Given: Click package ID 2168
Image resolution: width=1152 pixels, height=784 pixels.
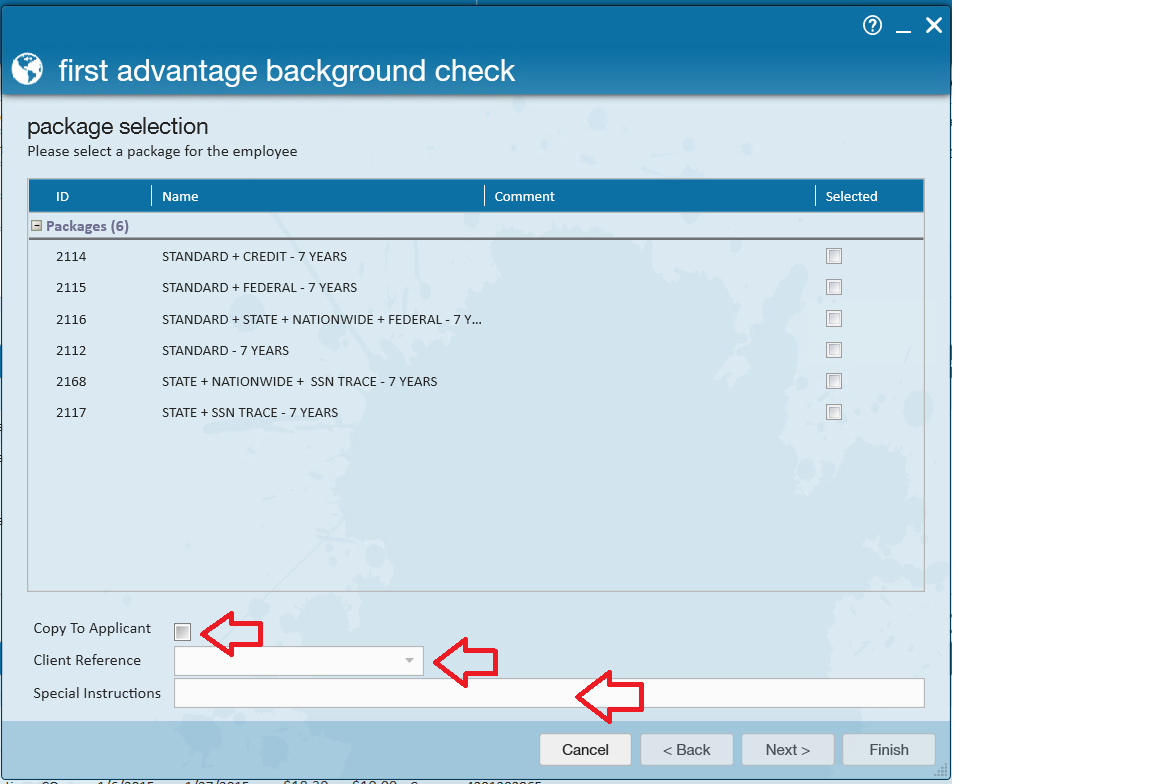Looking at the screenshot, I should [71, 381].
